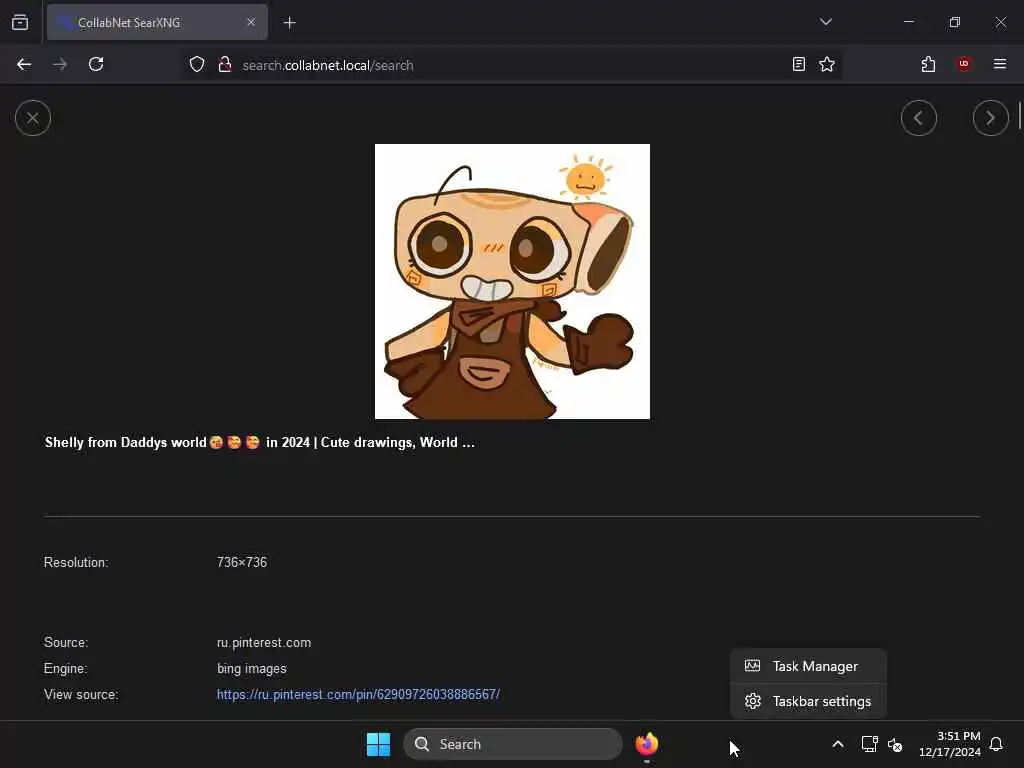Click the Firefox taskbar icon
The width and height of the screenshot is (1024, 768).
647,744
